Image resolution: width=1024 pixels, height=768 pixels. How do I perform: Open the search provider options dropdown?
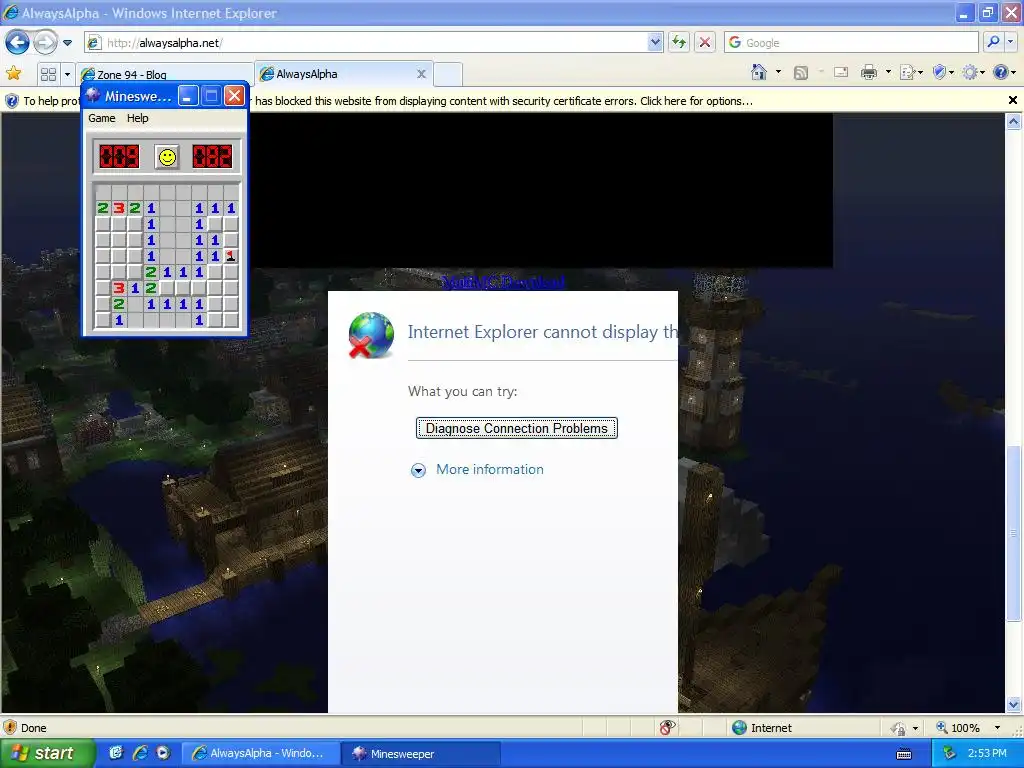point(1011,43)
